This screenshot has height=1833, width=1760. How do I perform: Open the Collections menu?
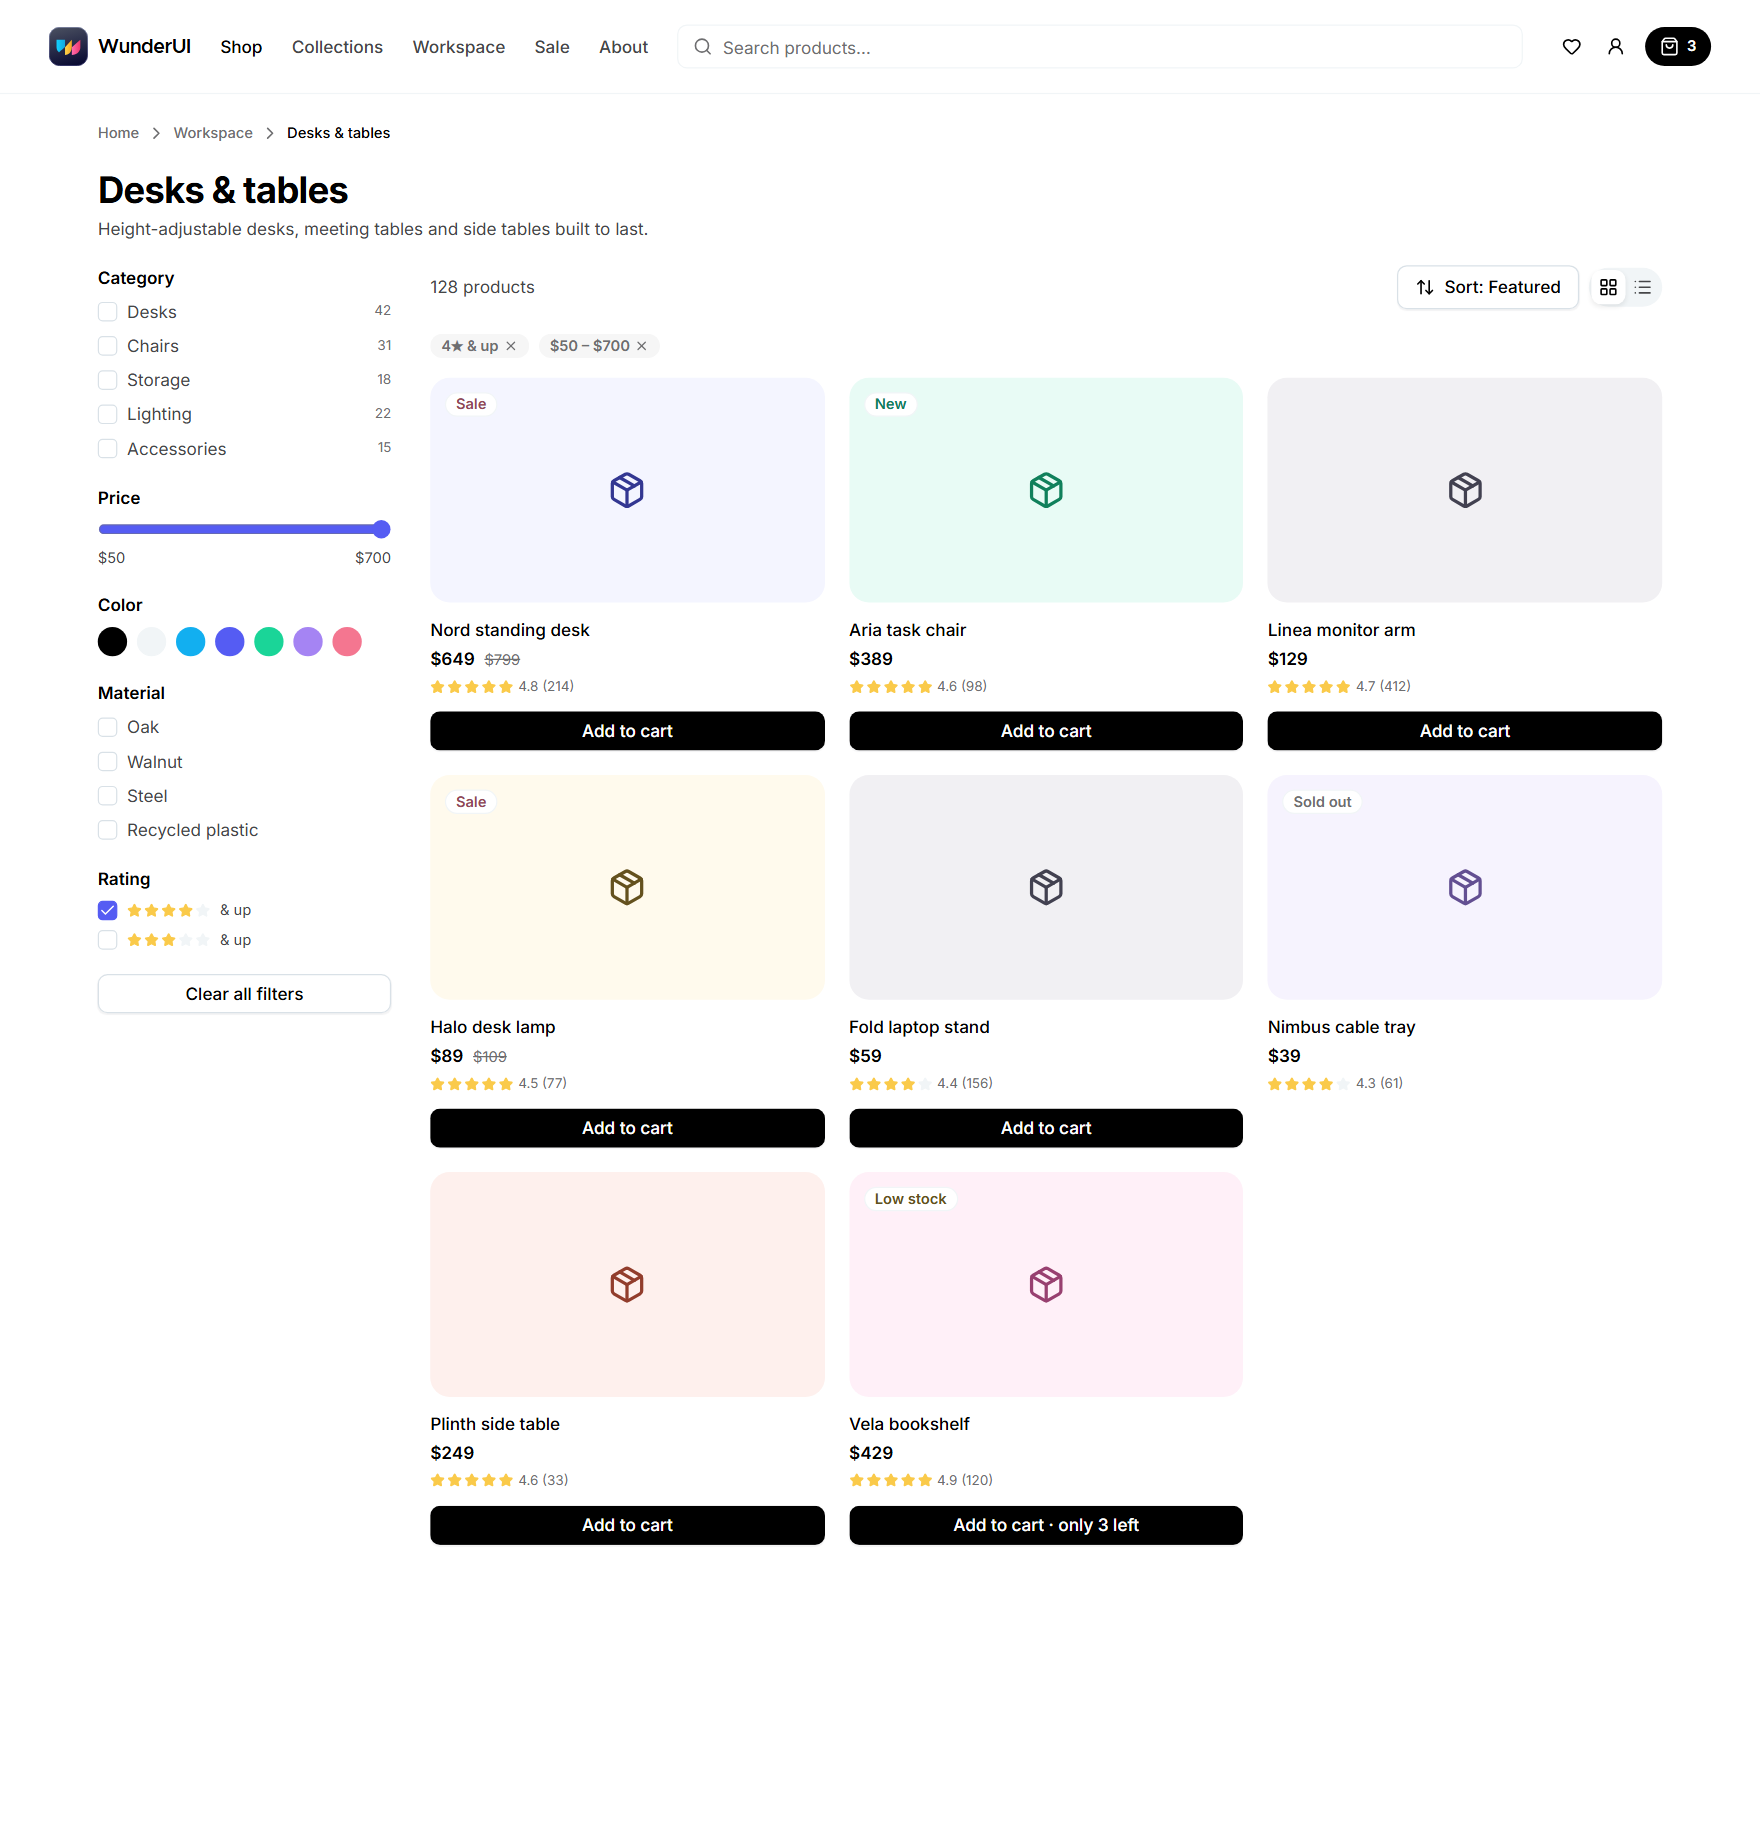click(x=337, y=47)
